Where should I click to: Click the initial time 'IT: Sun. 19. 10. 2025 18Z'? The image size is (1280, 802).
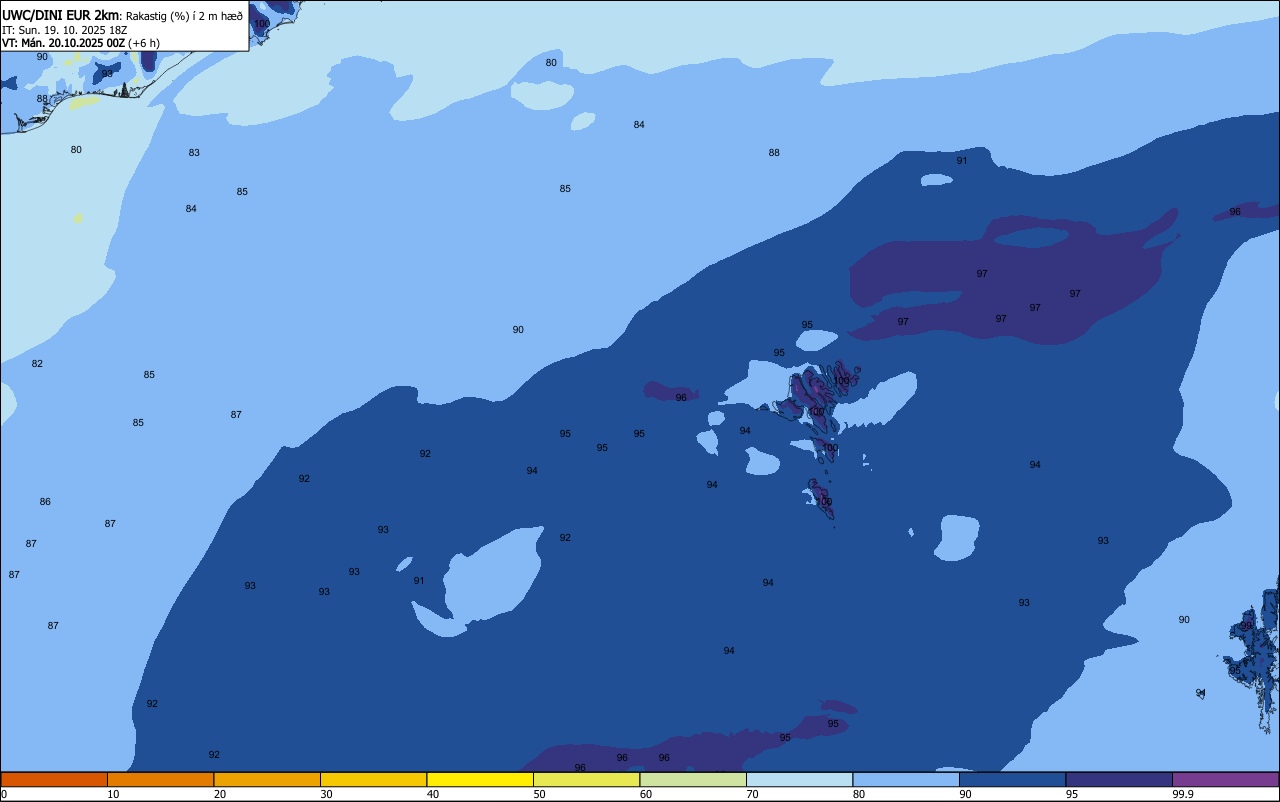coord(65,30)
